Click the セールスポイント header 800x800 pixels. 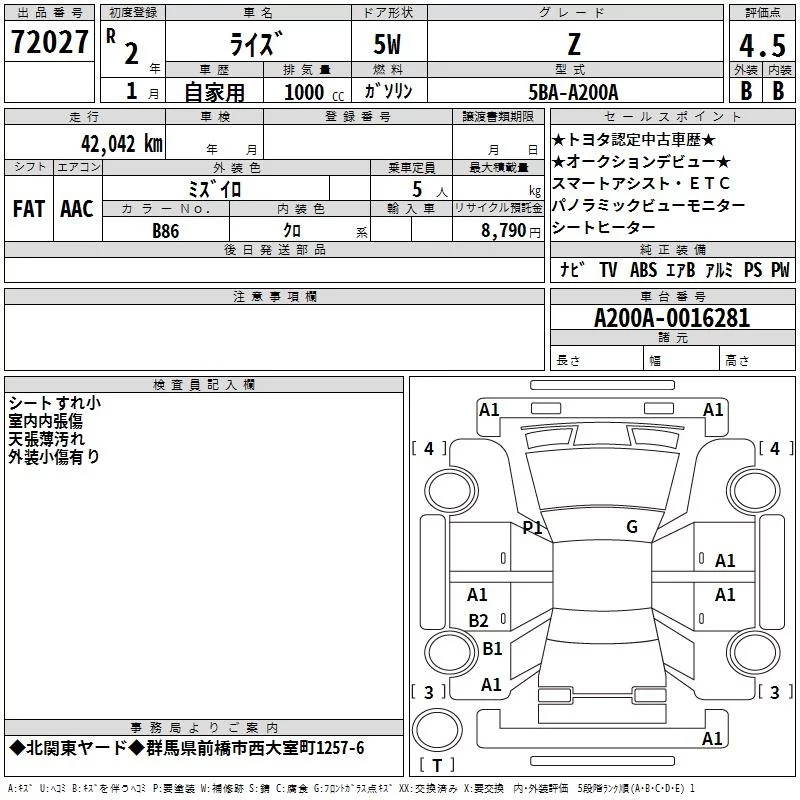click(672, 116)
